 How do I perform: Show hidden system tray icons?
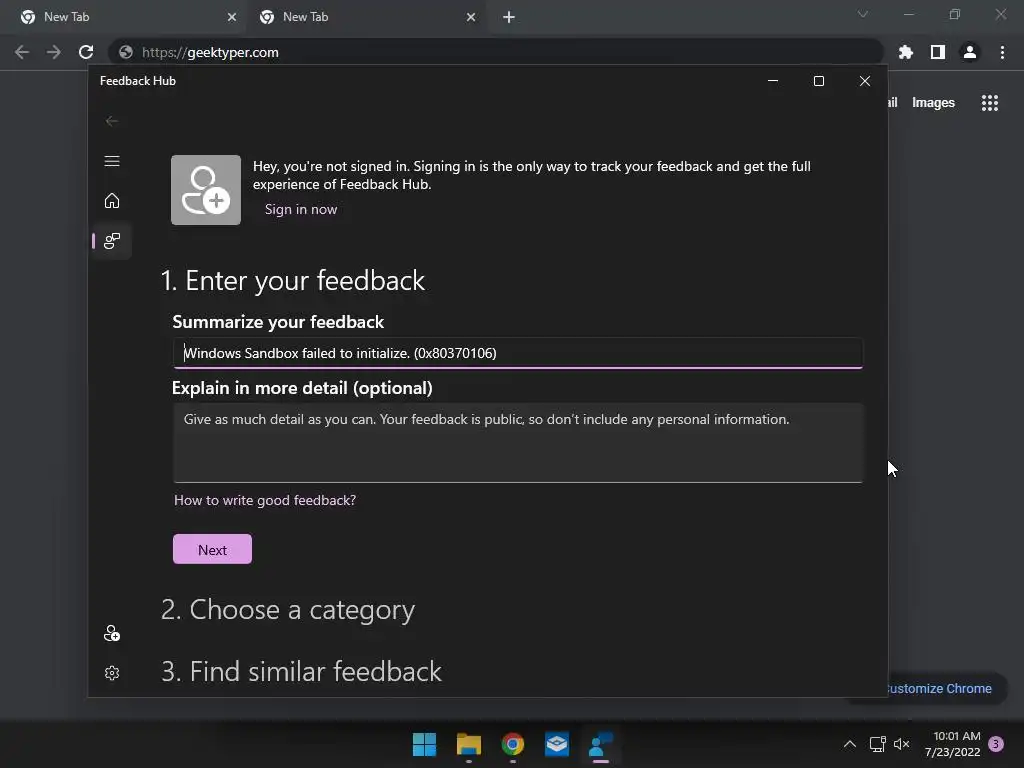coord(850,744)
